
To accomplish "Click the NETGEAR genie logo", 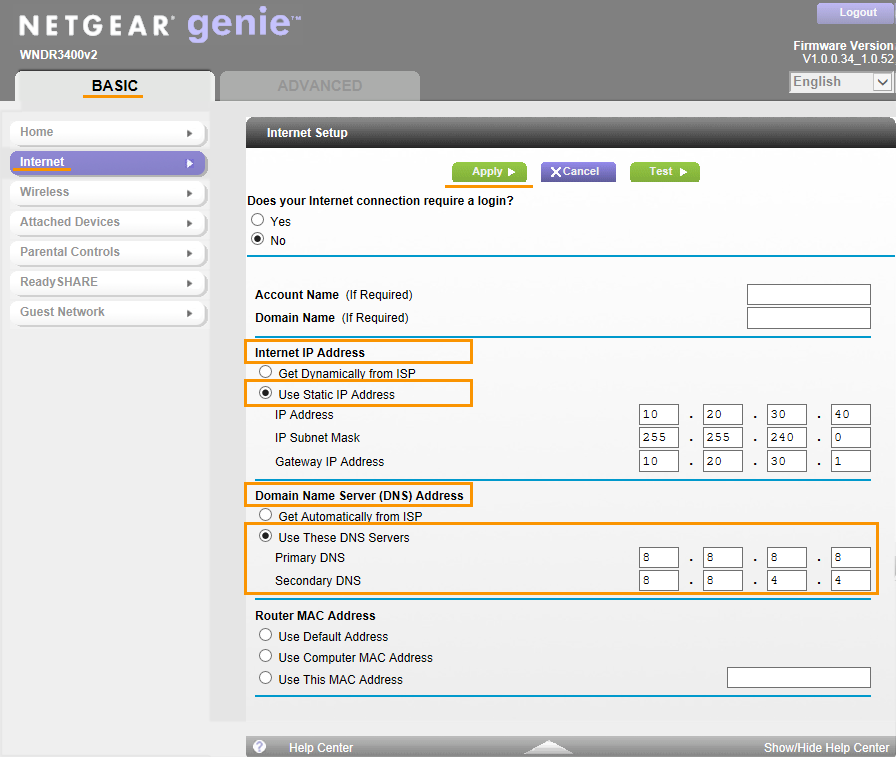I will (x=160, y=25).
